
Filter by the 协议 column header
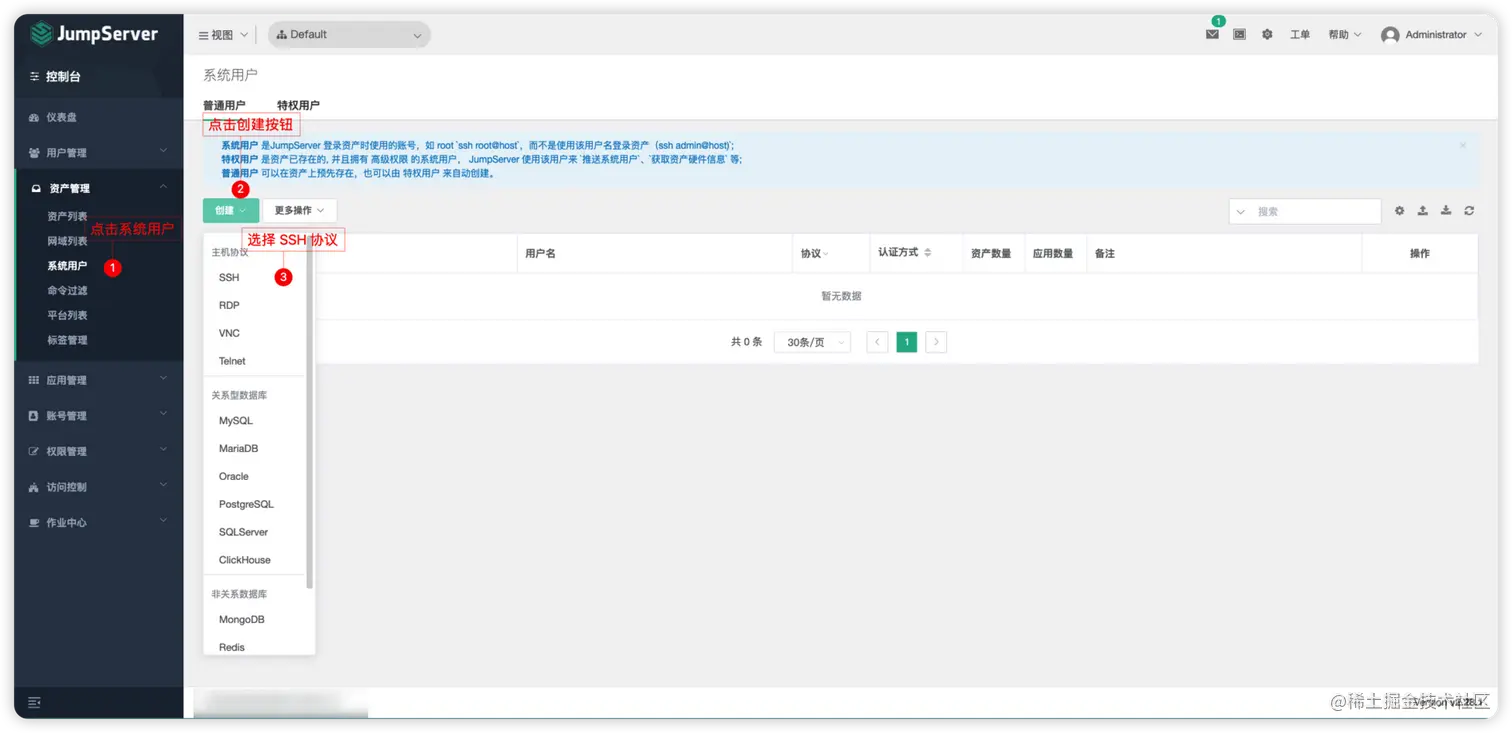pos(814,254)
